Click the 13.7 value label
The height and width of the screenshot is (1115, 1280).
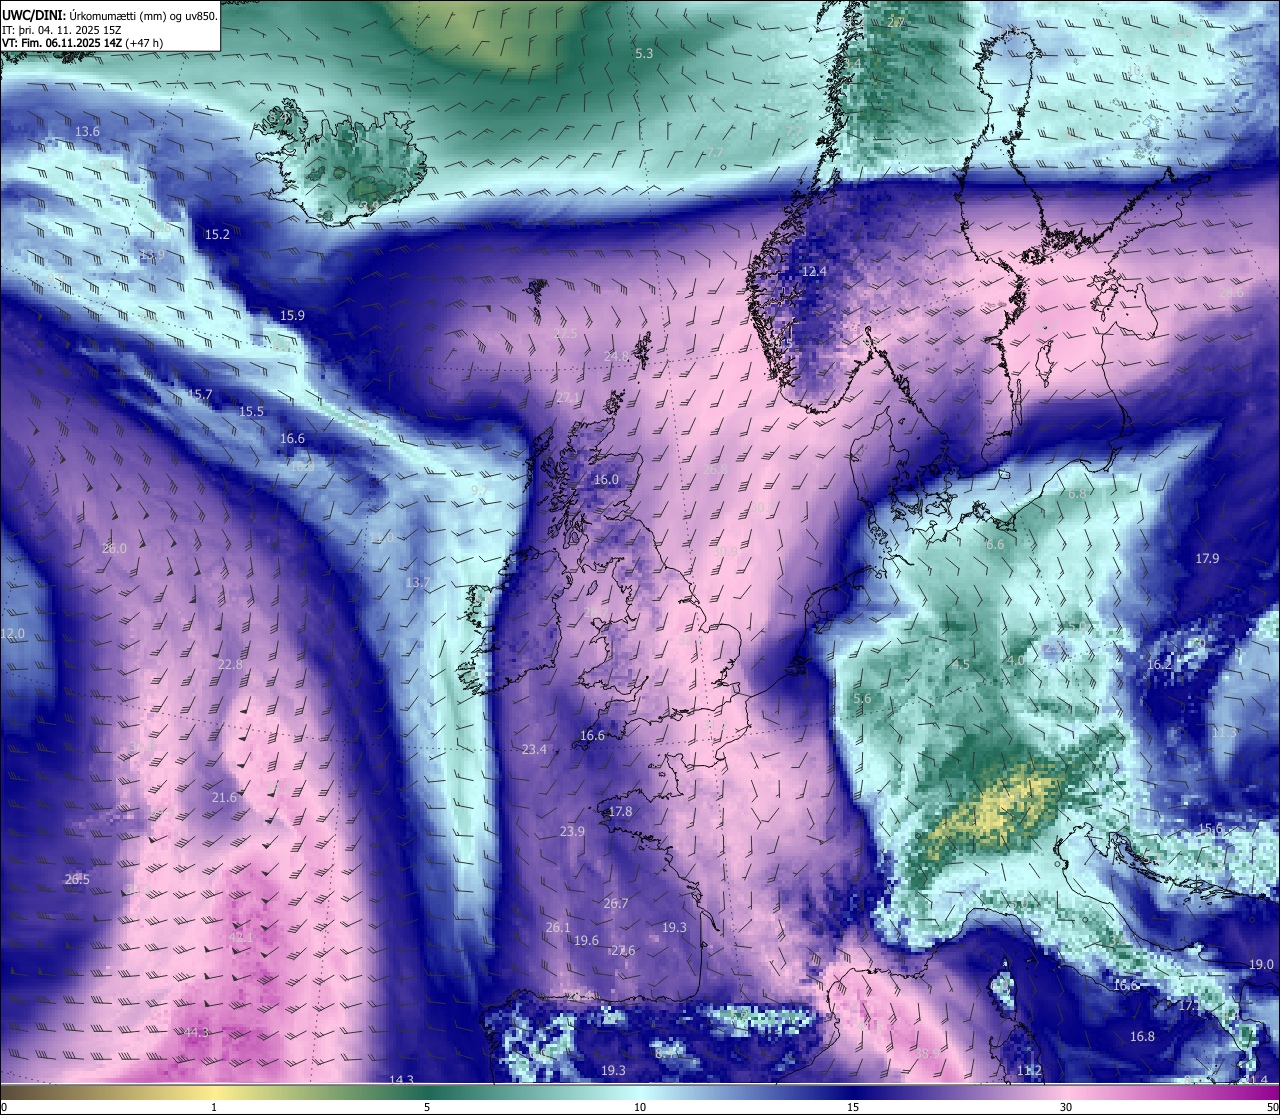pyautogui.click(x=417, y=583)
